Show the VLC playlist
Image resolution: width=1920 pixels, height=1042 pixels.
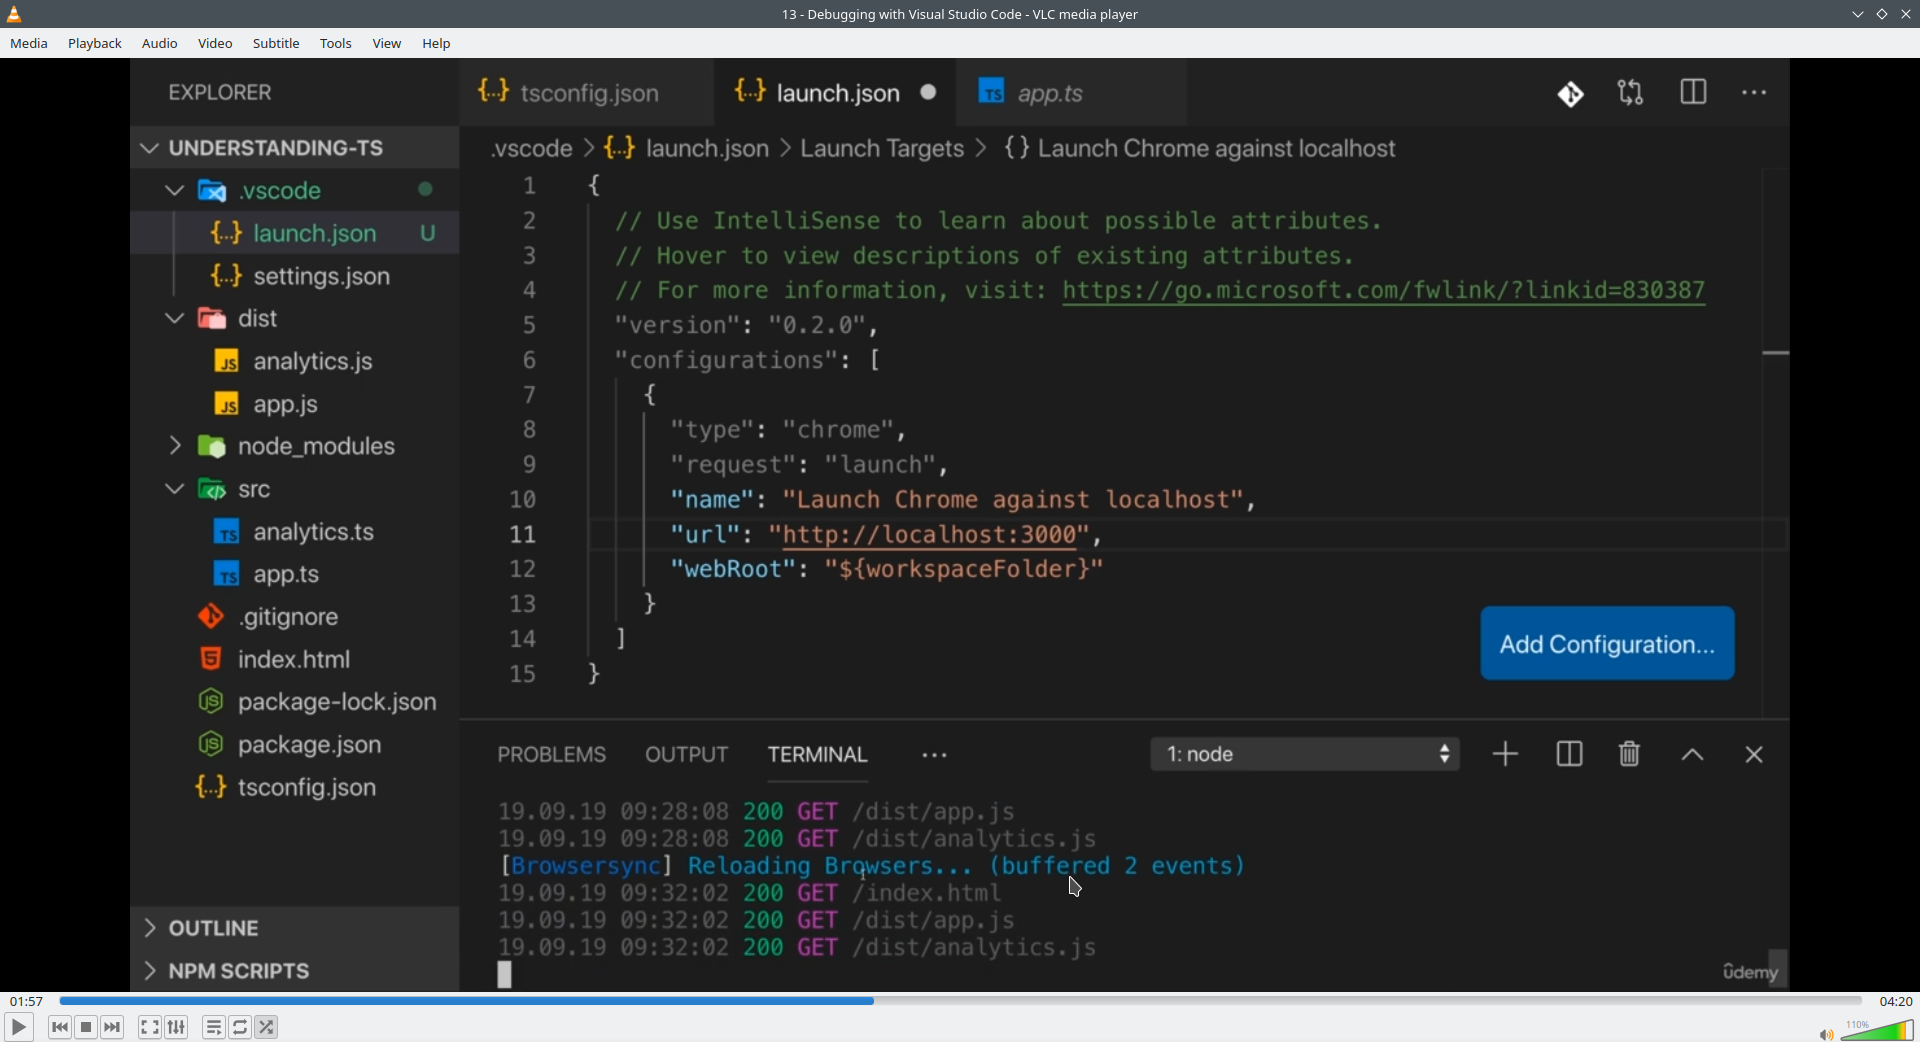click(x=213, y=1027)
